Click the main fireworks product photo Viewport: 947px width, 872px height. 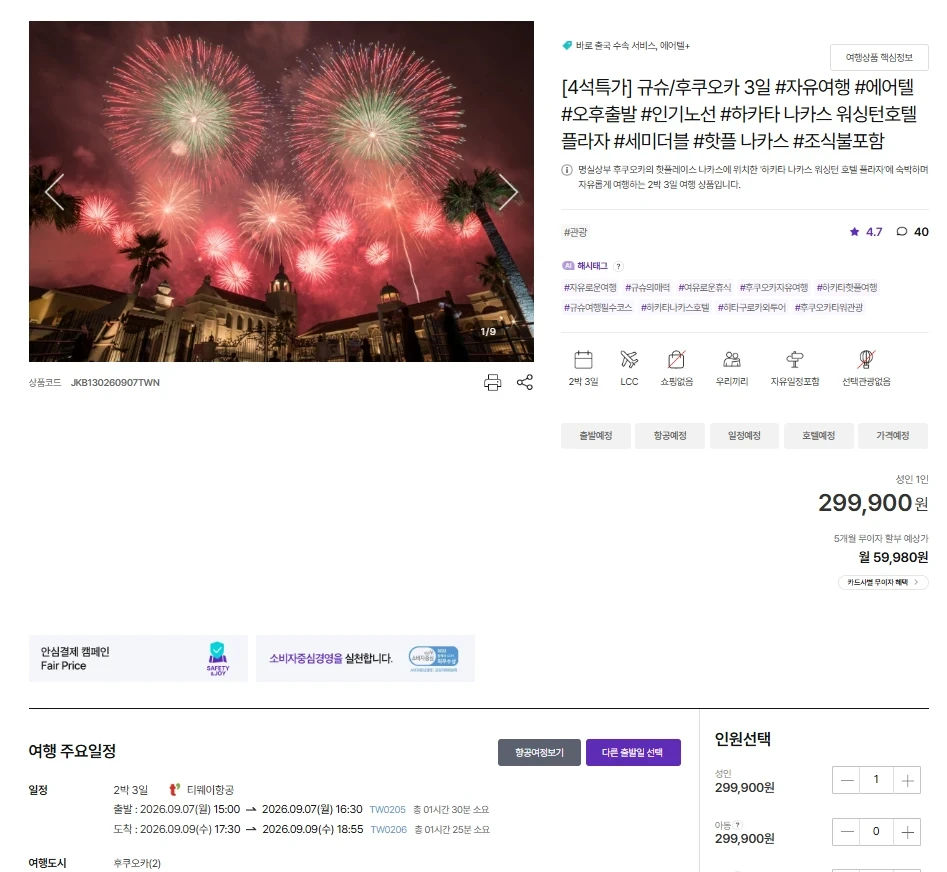[x=281, y=191]
